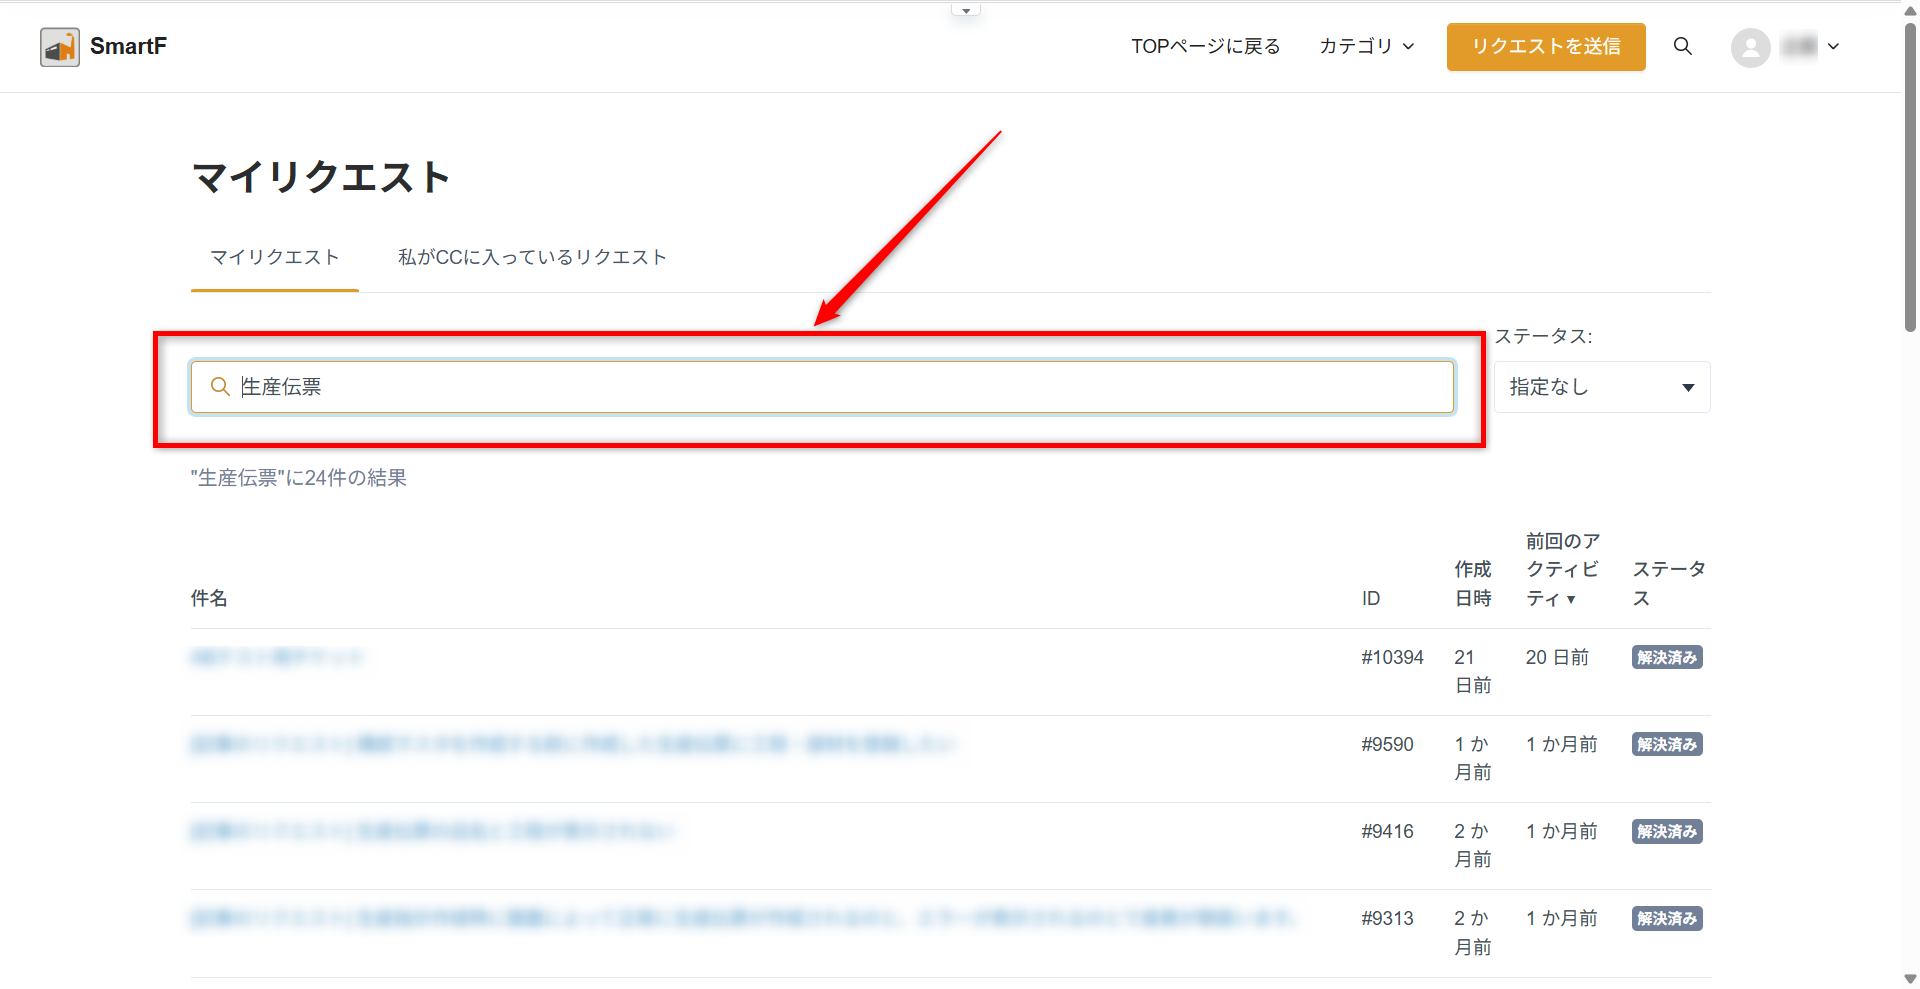Open 私がCCに入っているリクエスト tab

532,258
